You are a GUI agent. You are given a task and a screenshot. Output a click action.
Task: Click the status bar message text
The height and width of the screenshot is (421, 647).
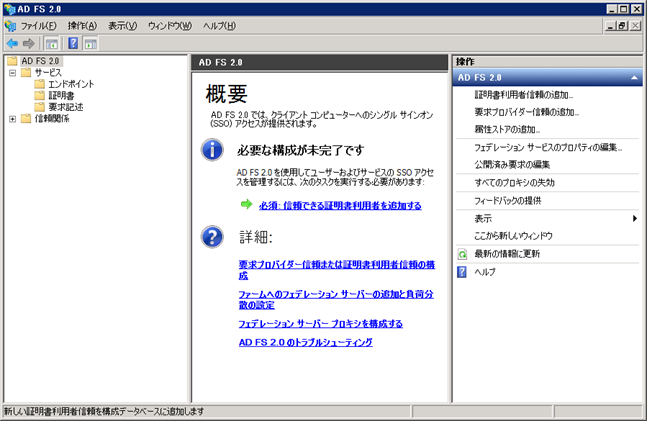pos(104,411)
